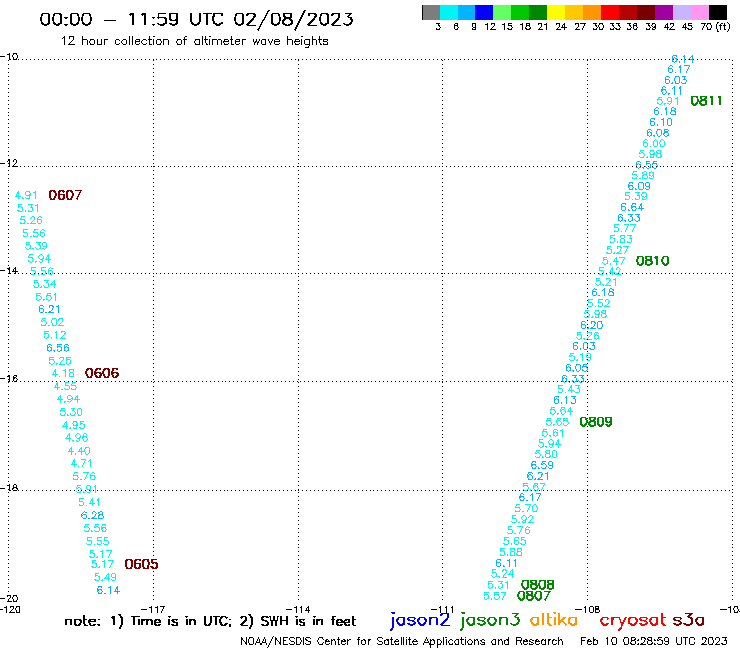The image size is (740, 650).
Task: Click the wave height value '5.25'
Action: point(60,361)
